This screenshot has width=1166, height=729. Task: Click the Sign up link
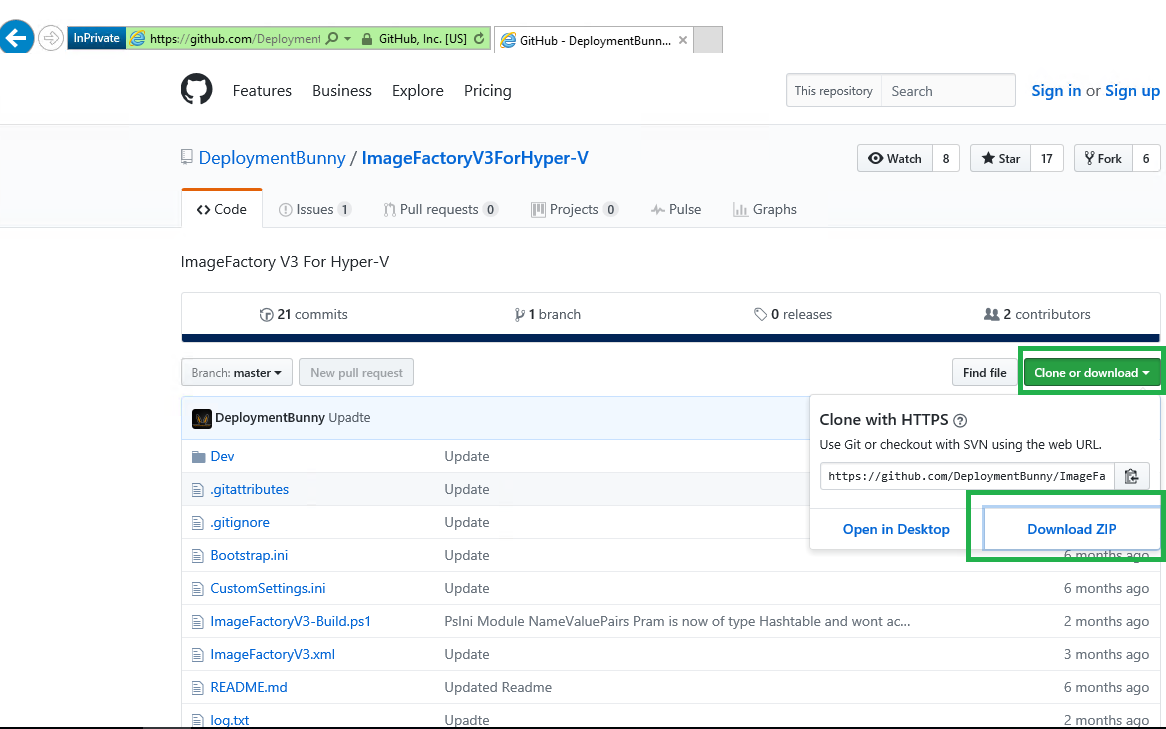point(1133,91)
